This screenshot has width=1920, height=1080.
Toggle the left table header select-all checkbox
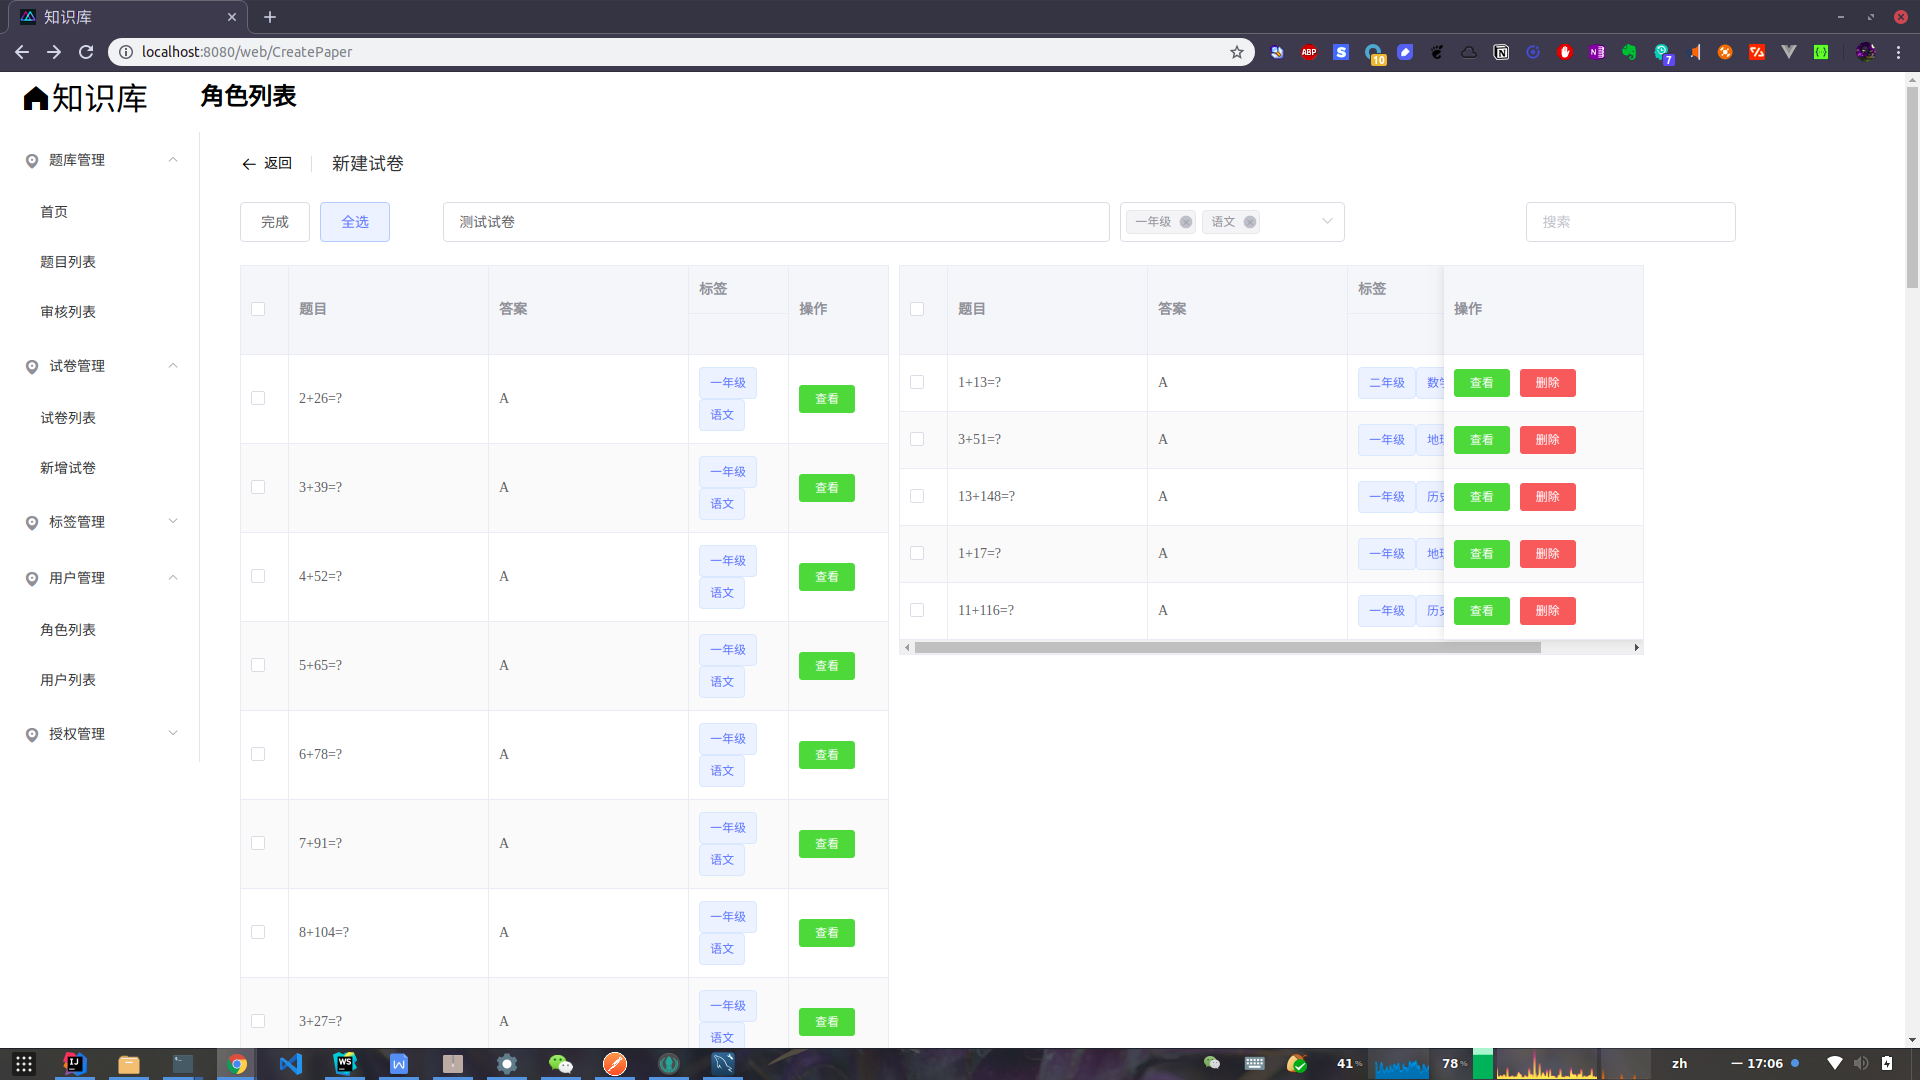[x=258, y=309]
